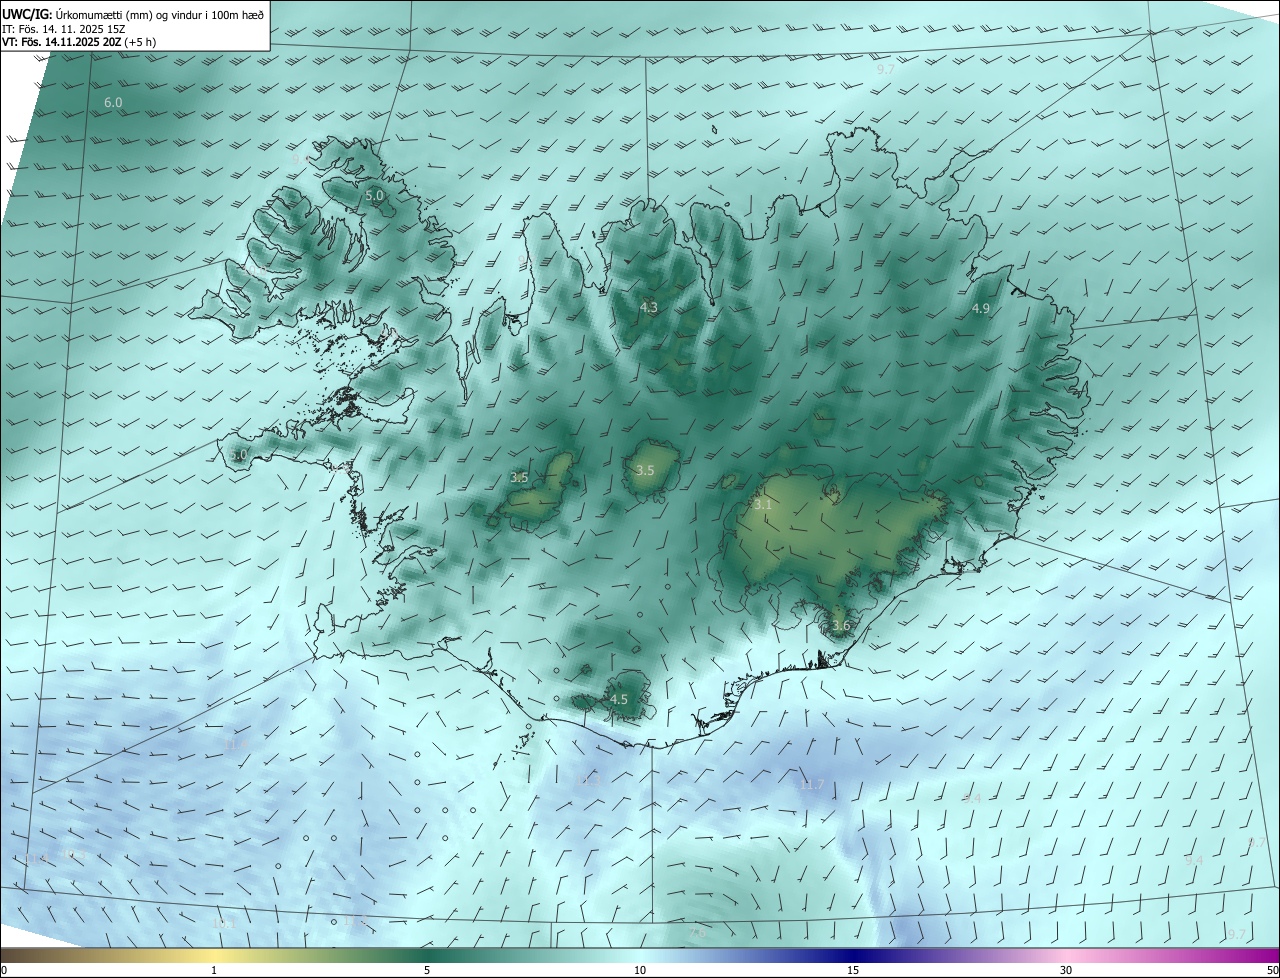Click the '4.5' value on the southern glacier

pyautogui.click(x=618, y=700)
